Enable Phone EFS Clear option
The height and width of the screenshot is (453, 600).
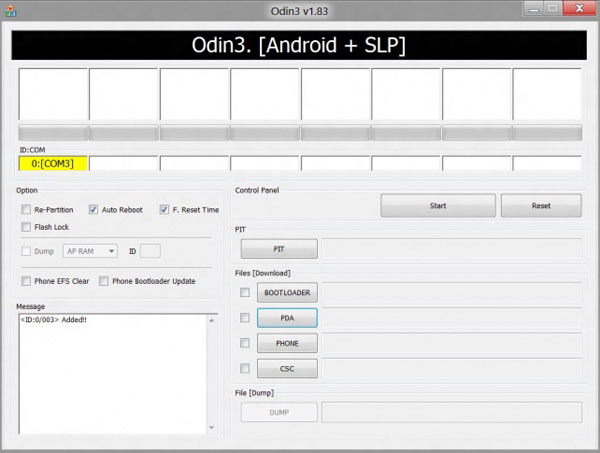pyautogui.click(x=26, y=281)
